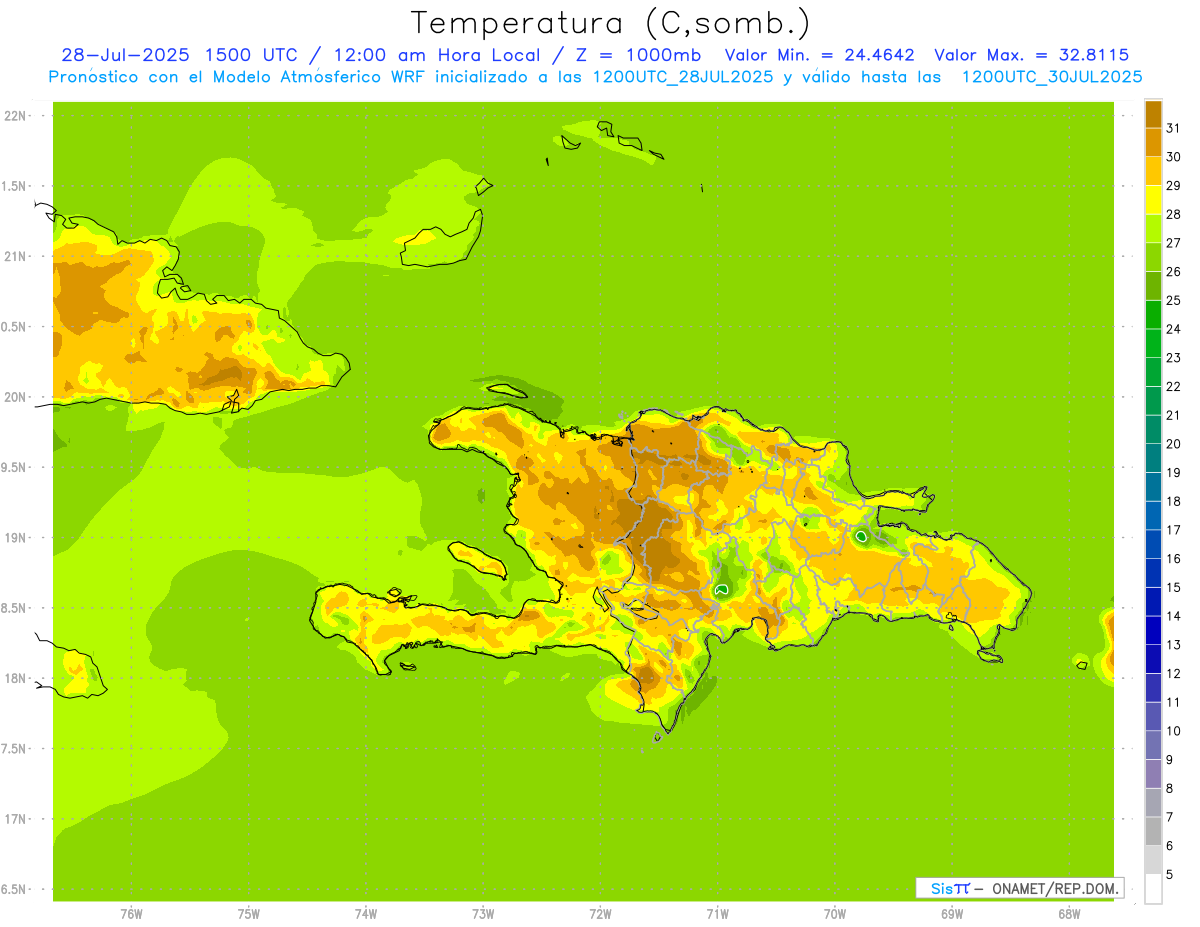
Task: Click legend value "23"
Action: coord(1173,358)
